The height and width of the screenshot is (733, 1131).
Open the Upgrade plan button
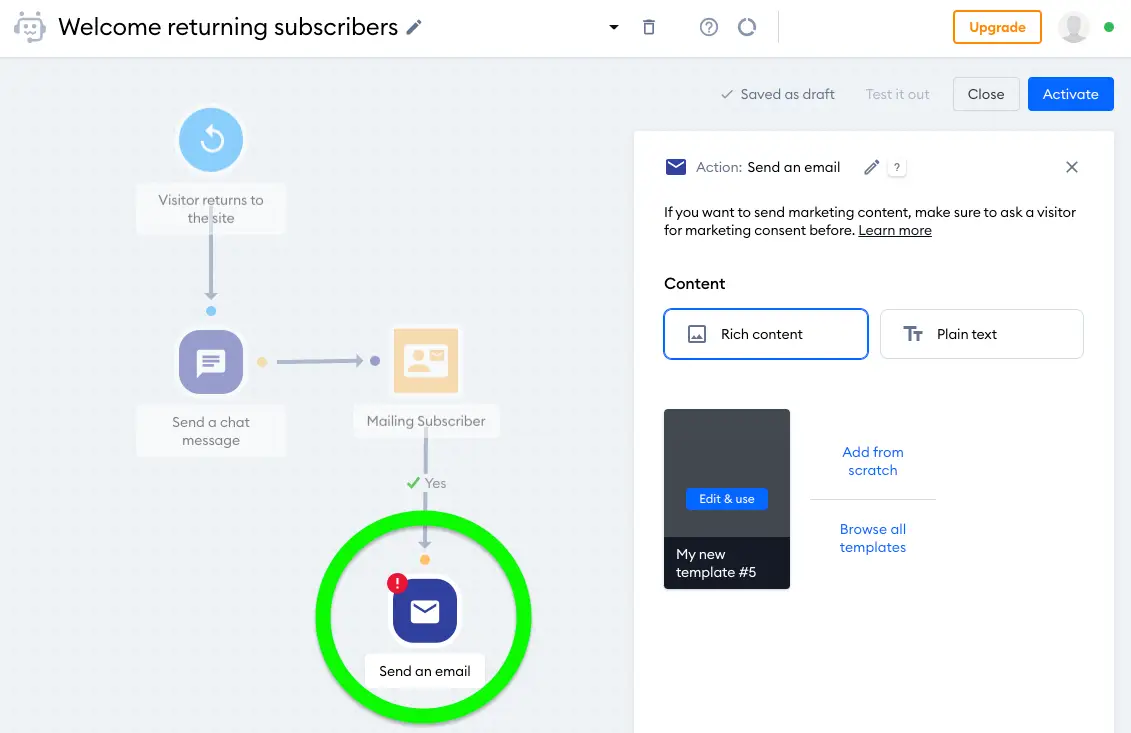(x=997, y=27)
